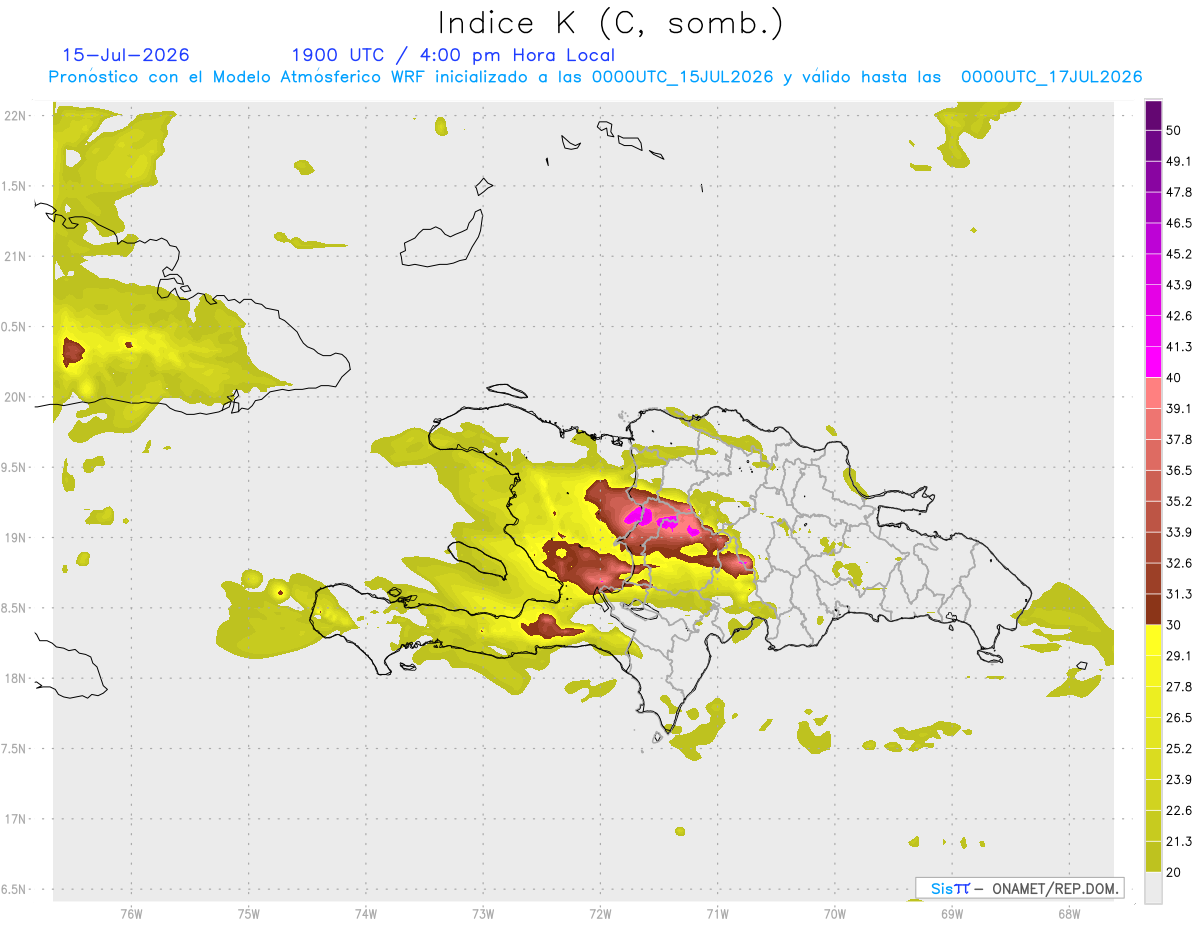Image resolution: width=1200 pixels, height=927 pixels.
Task: Pick the purple legend swatch between 46.5 and 47.8
Action: (1154, 208)
